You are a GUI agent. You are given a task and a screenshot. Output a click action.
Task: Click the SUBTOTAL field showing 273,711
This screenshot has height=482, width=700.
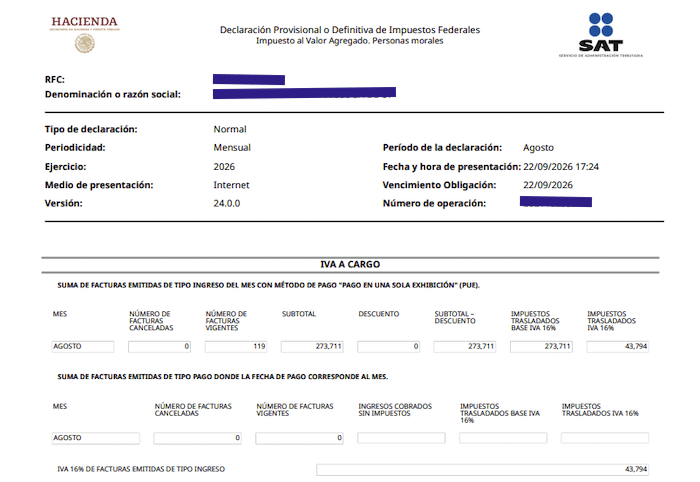(312, 347)
